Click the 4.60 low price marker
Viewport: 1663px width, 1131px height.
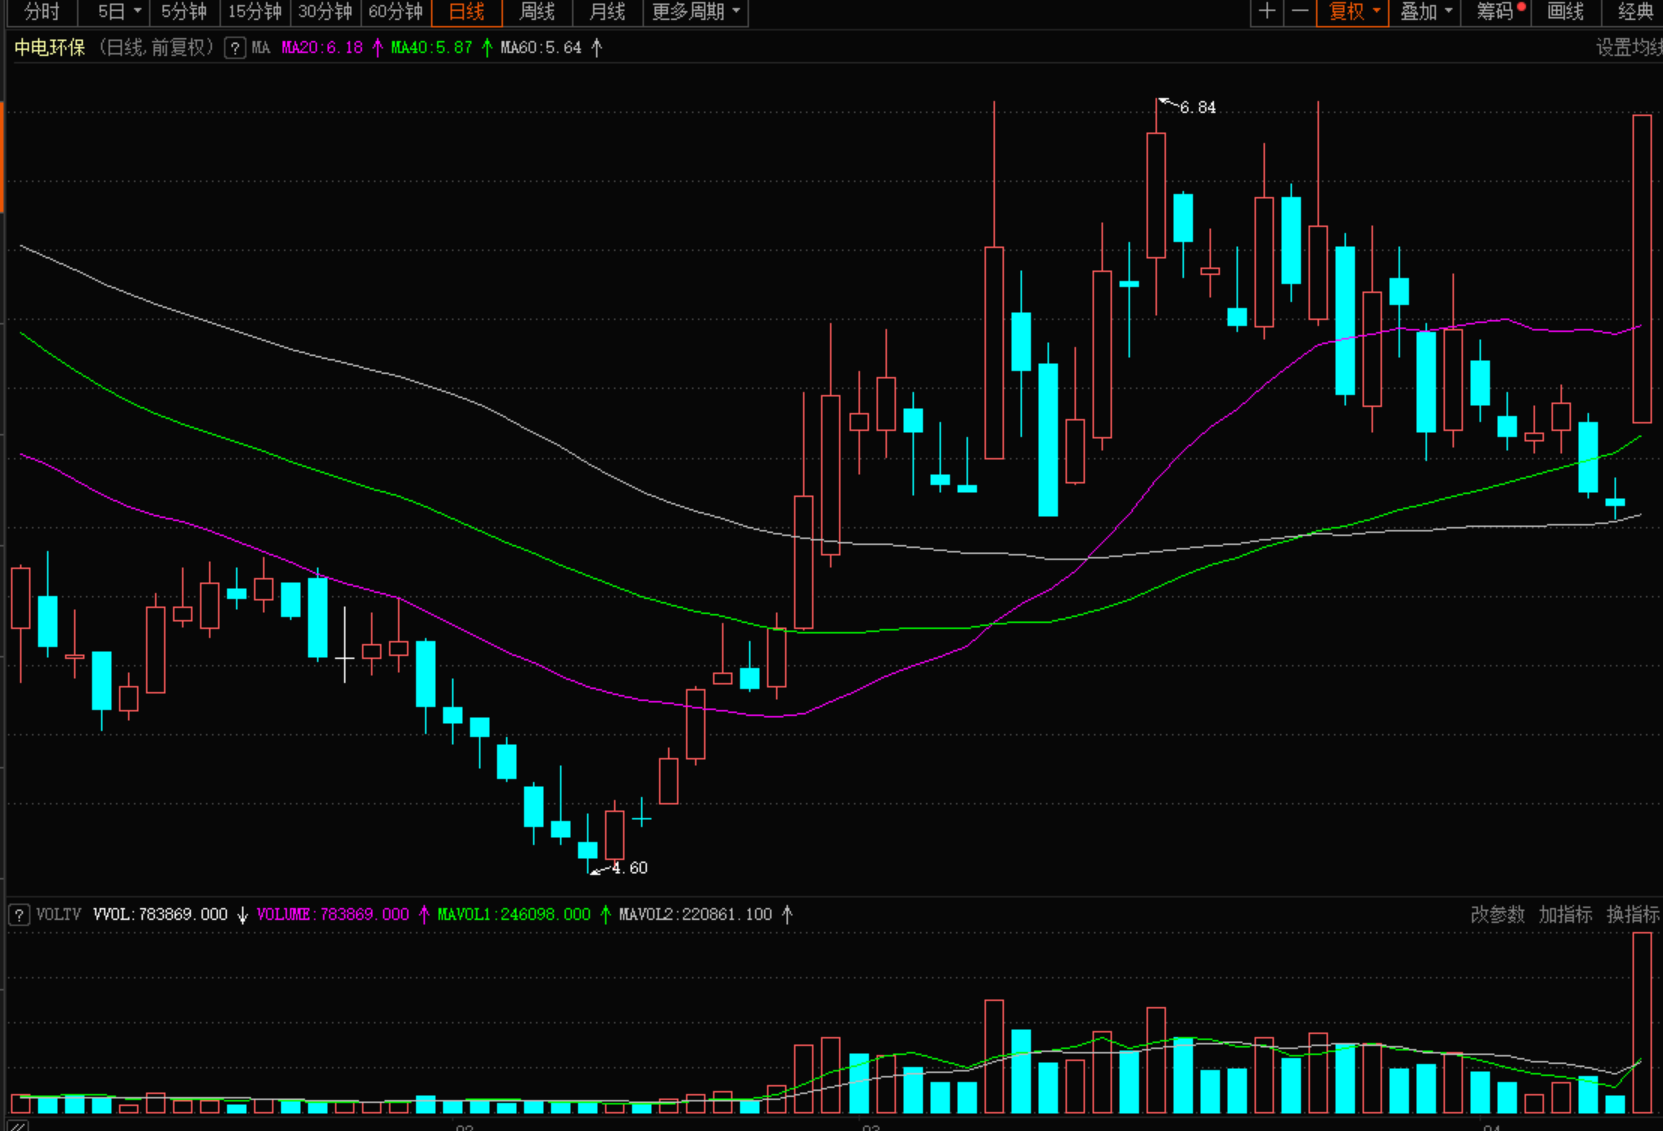629,868
